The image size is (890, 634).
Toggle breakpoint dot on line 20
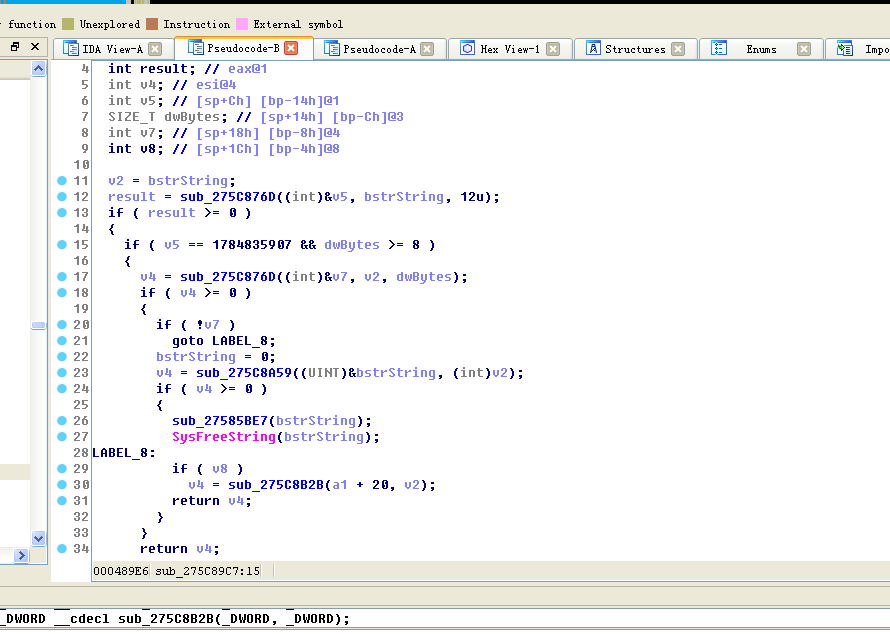click(x=62, y=325)
